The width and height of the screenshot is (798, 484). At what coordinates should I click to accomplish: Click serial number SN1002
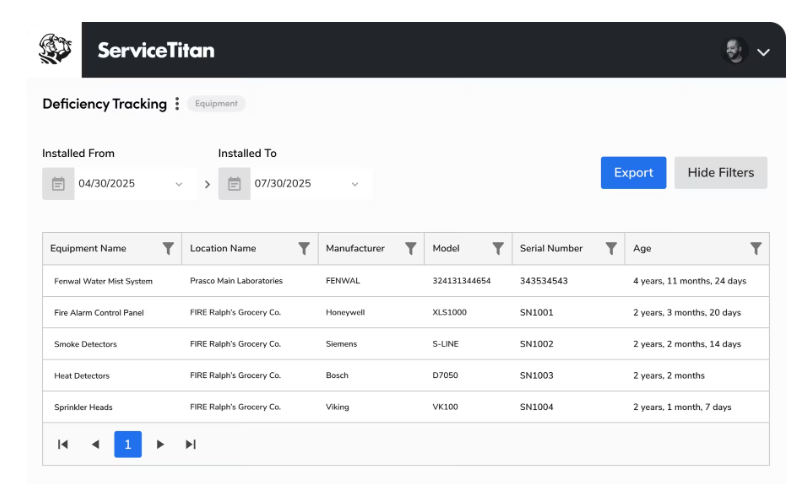point(536,344)
